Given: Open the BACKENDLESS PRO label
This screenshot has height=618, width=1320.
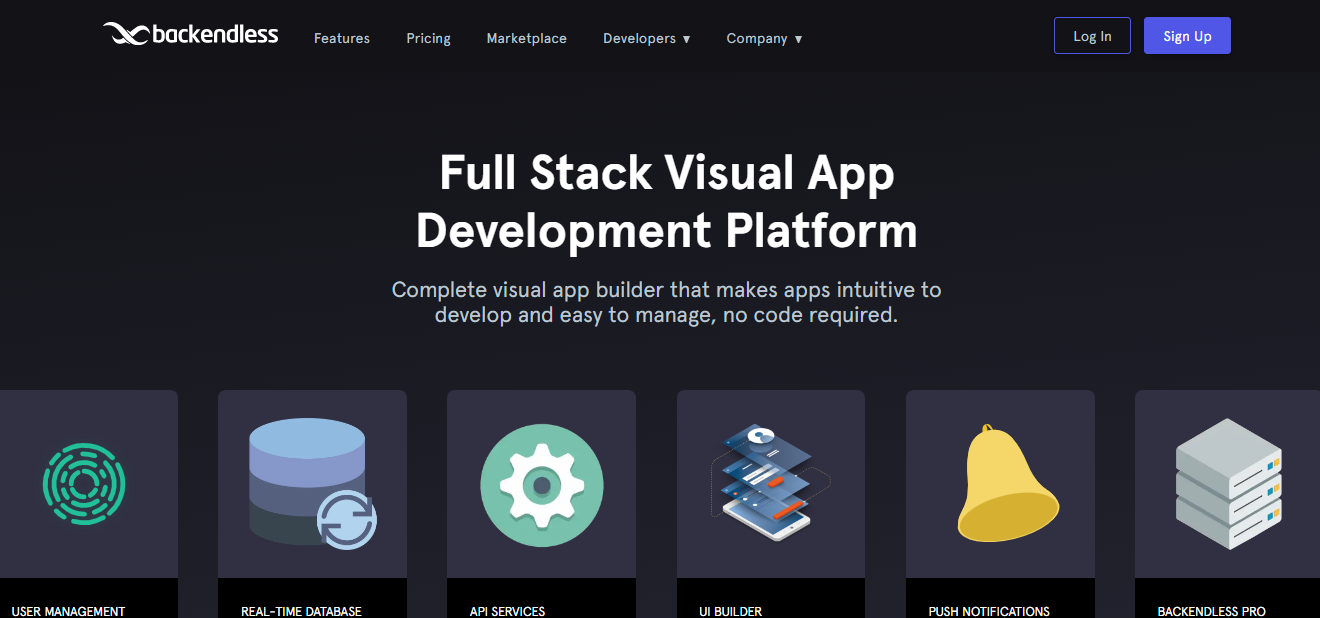Looking at the screenshot, I should coord(1212,611).
